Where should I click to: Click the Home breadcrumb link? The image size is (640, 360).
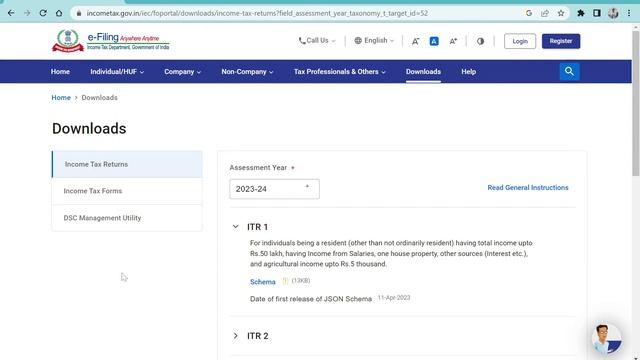click(x=61, y=98)
